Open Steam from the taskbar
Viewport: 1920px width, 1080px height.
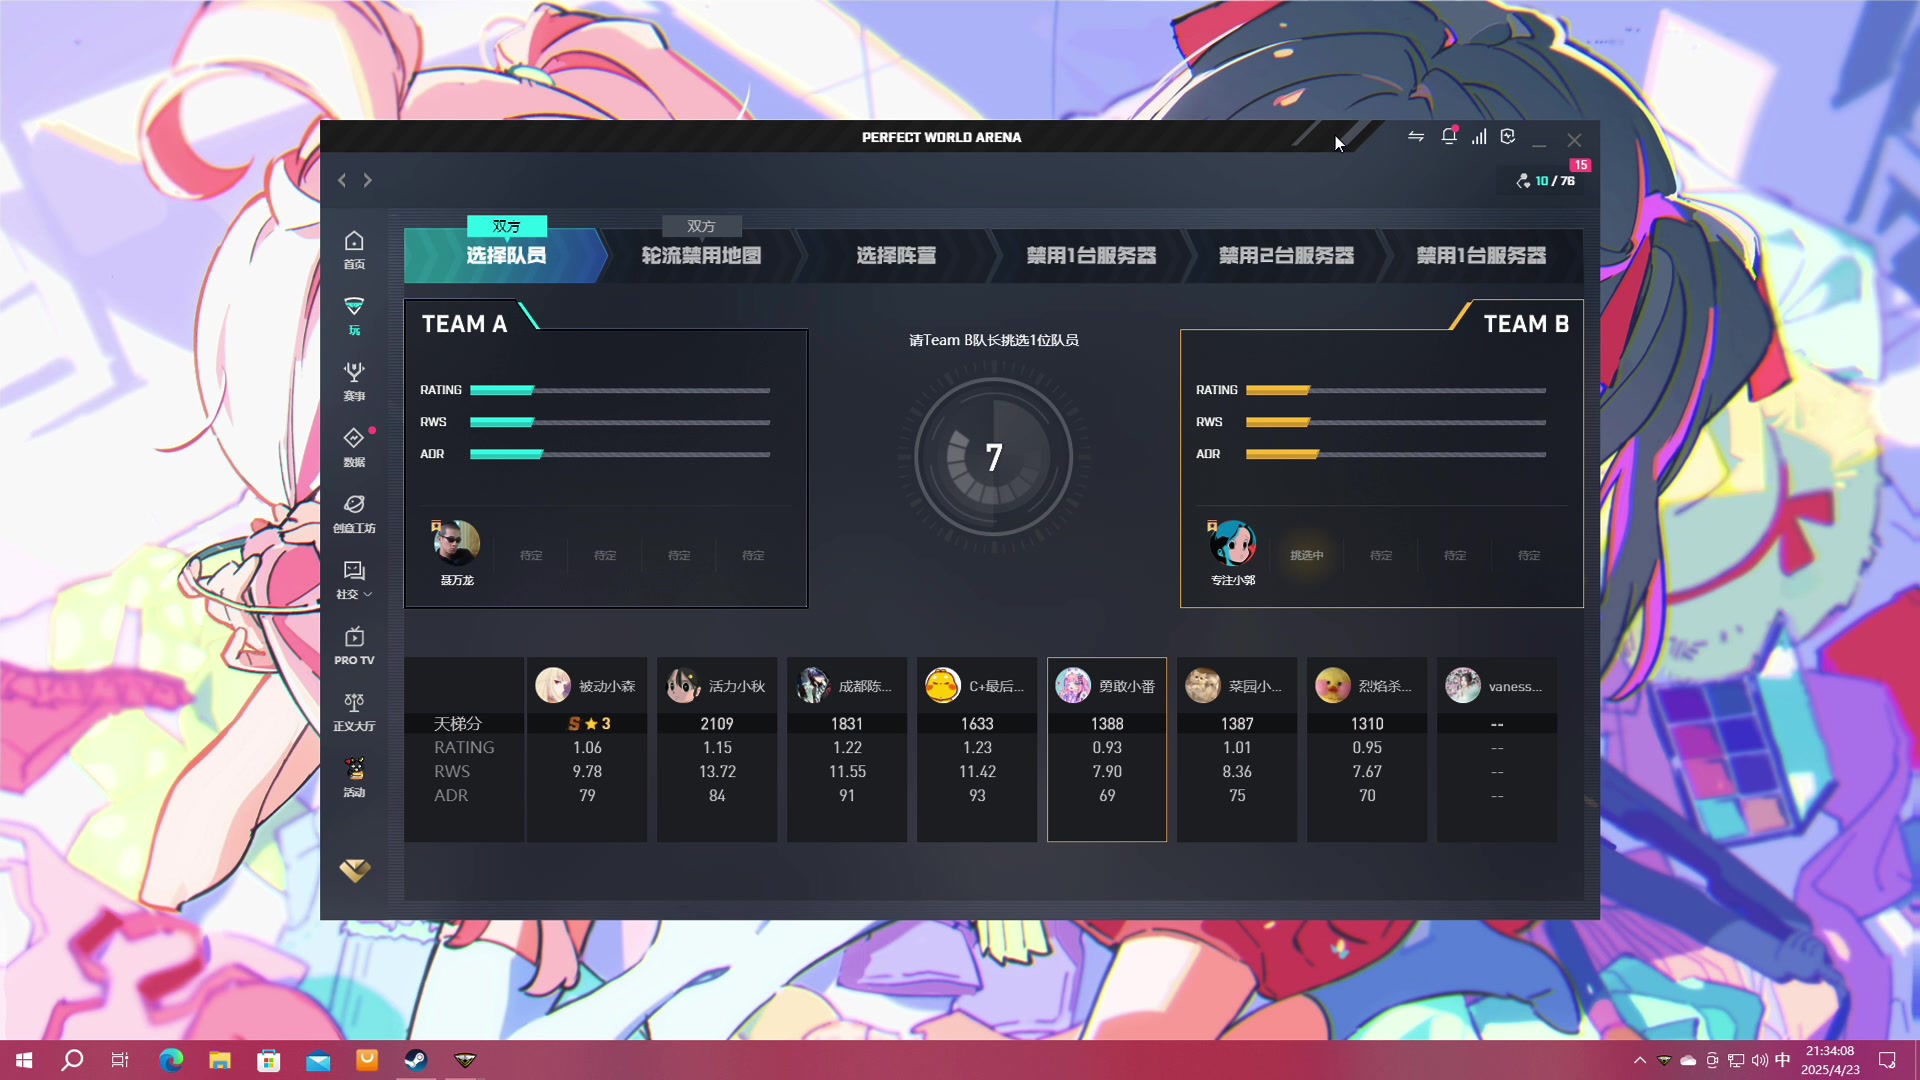coord(416,1060)
